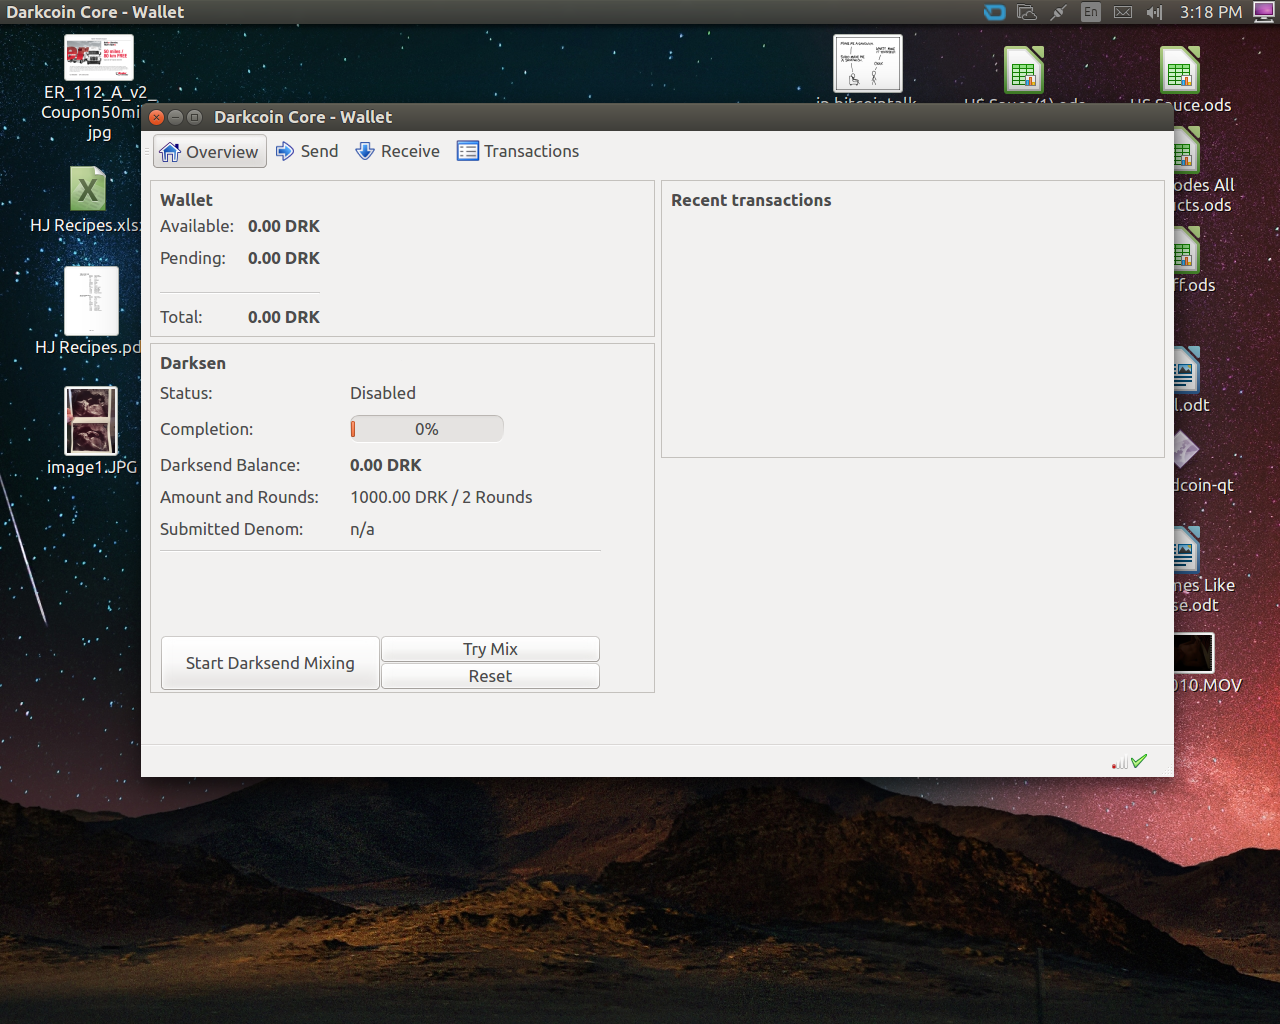Open the cloud folder sync indicator
Viewport: 1280px width, 1024px height.
pos(1026,12)
